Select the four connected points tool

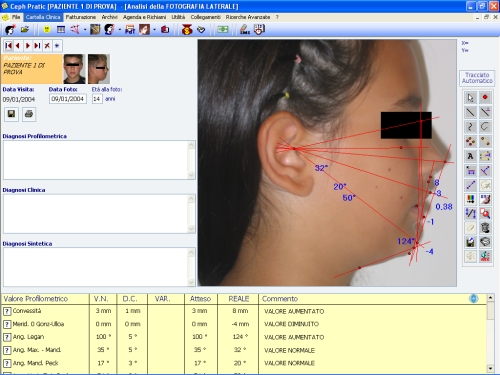coord(470,141)
